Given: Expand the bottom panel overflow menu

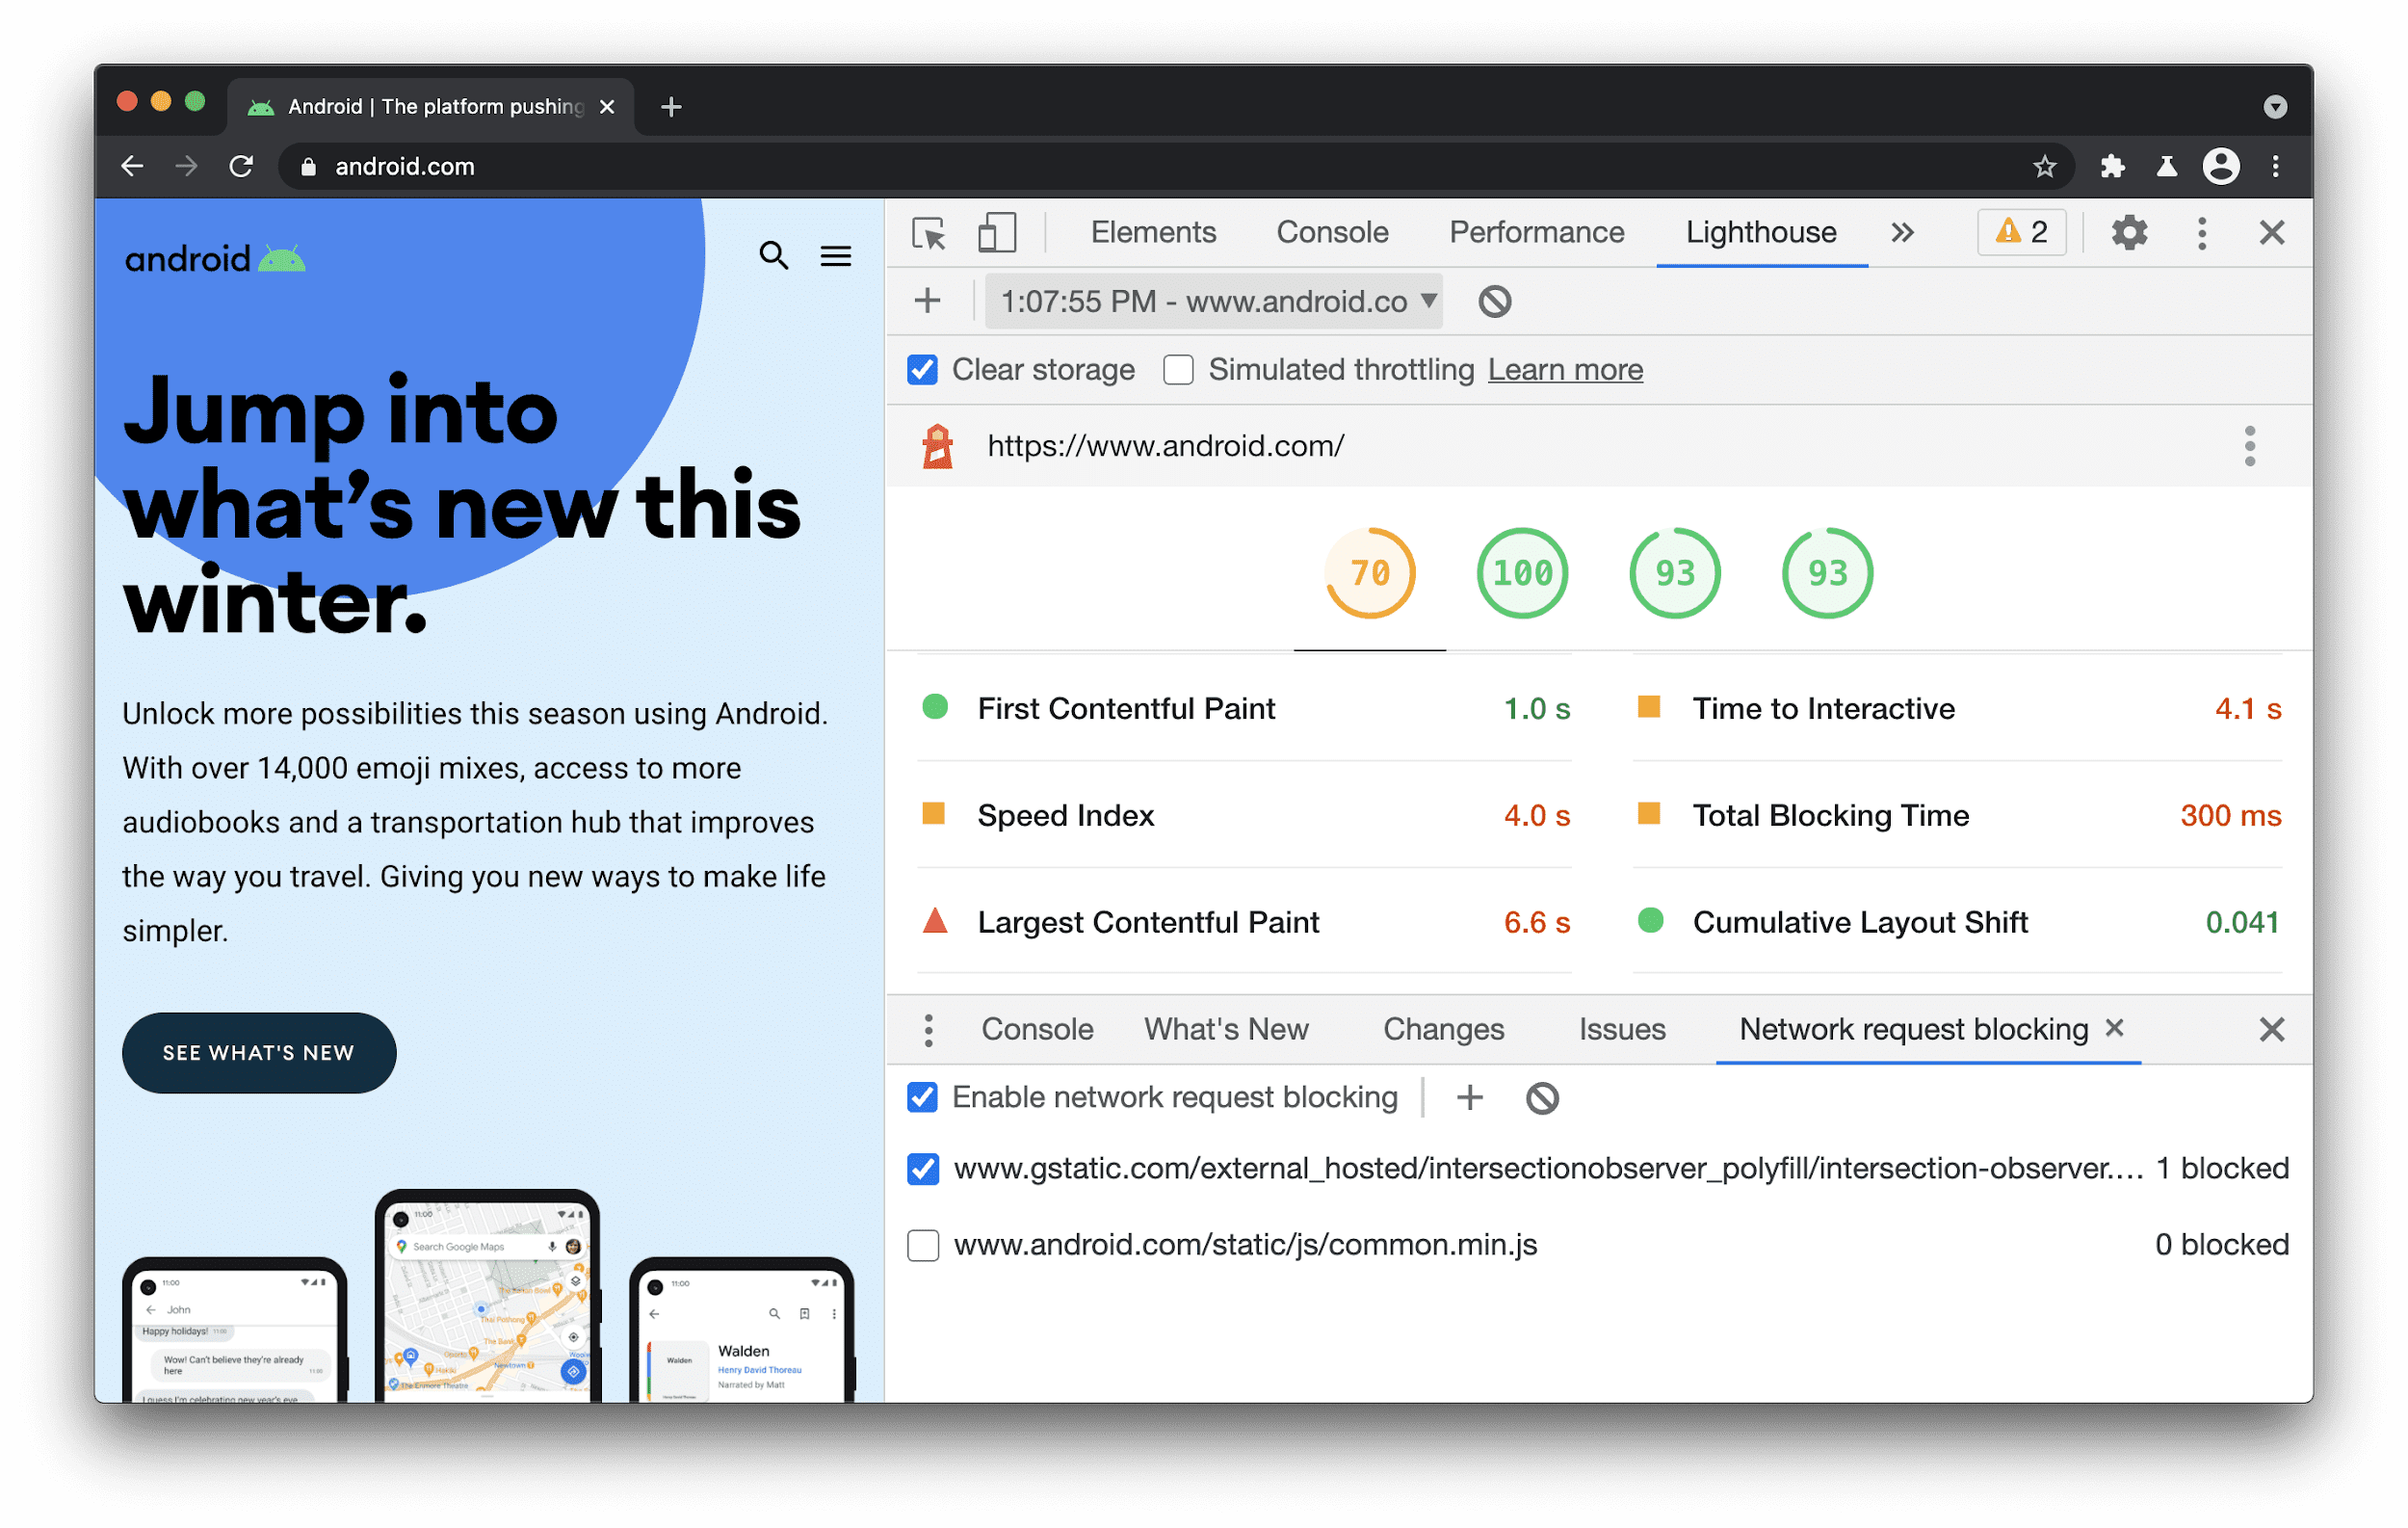Looking at the screenshot, I should pos(927,1031).
